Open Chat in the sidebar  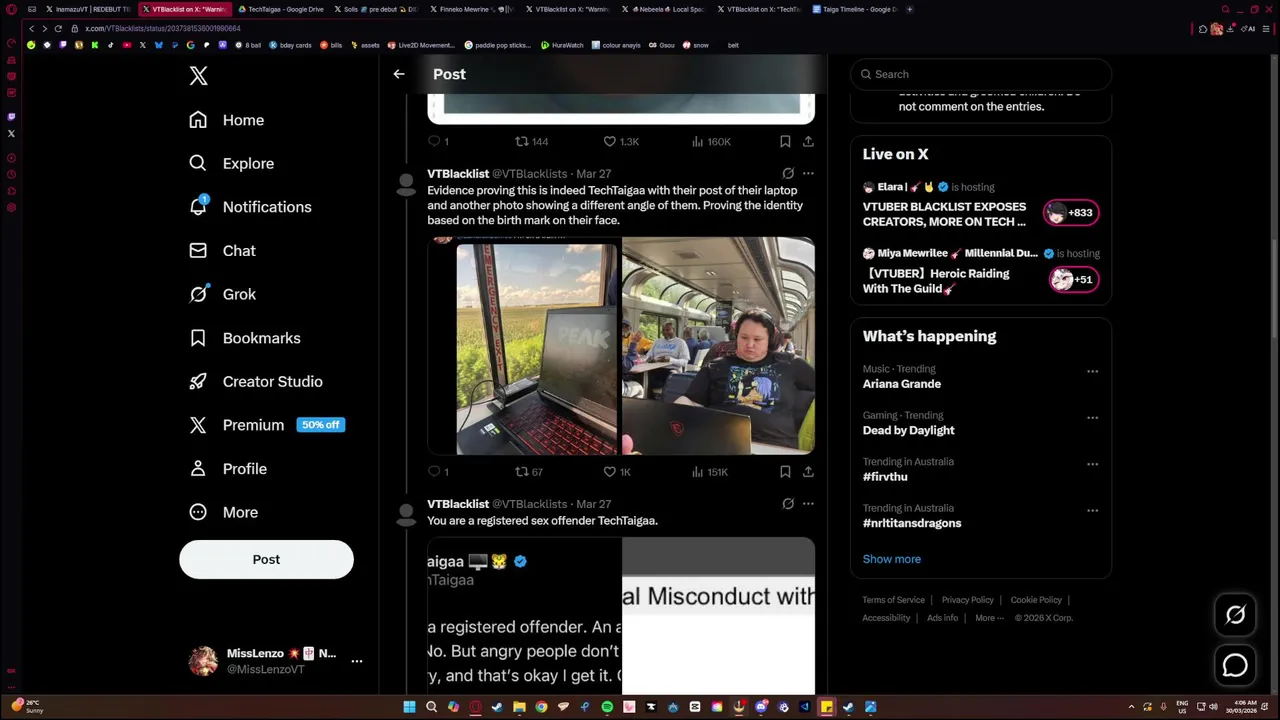[223, 251]
